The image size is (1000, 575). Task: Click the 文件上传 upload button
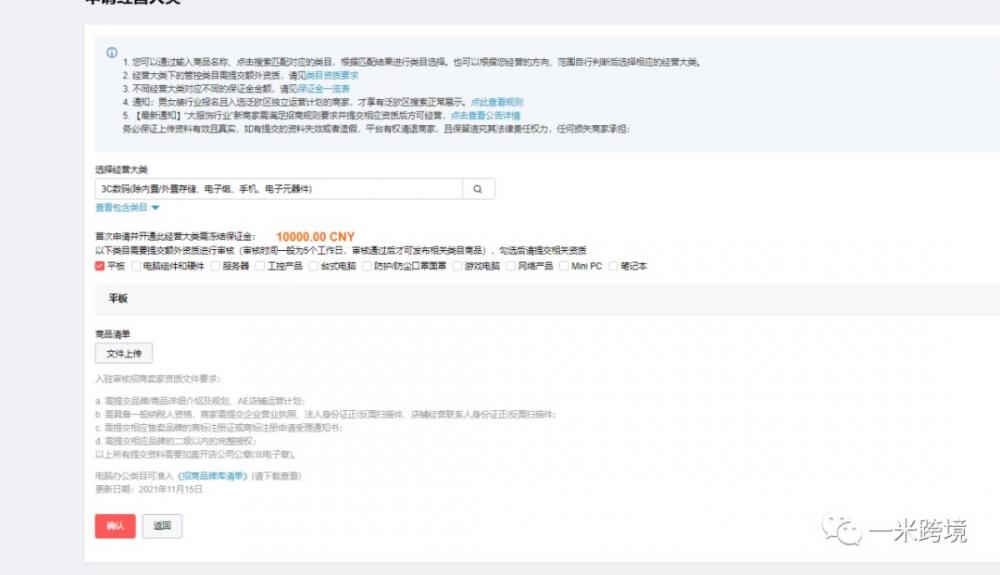pyautogui.click(x=124, y=353)
